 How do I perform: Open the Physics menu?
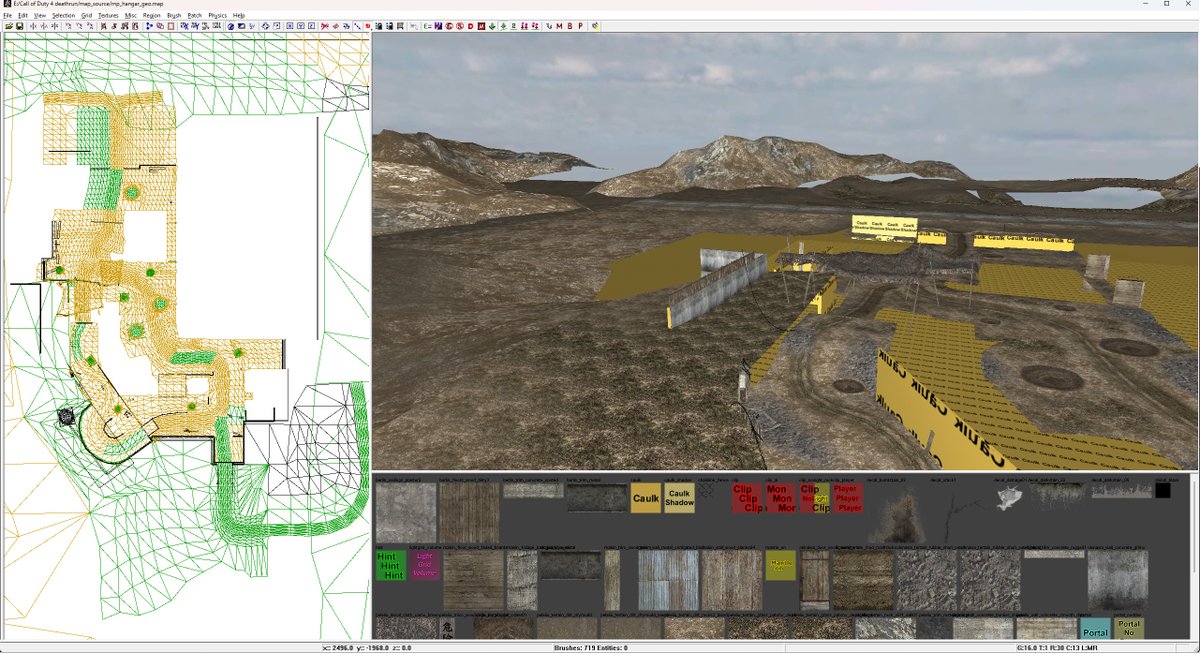point(217,16)
